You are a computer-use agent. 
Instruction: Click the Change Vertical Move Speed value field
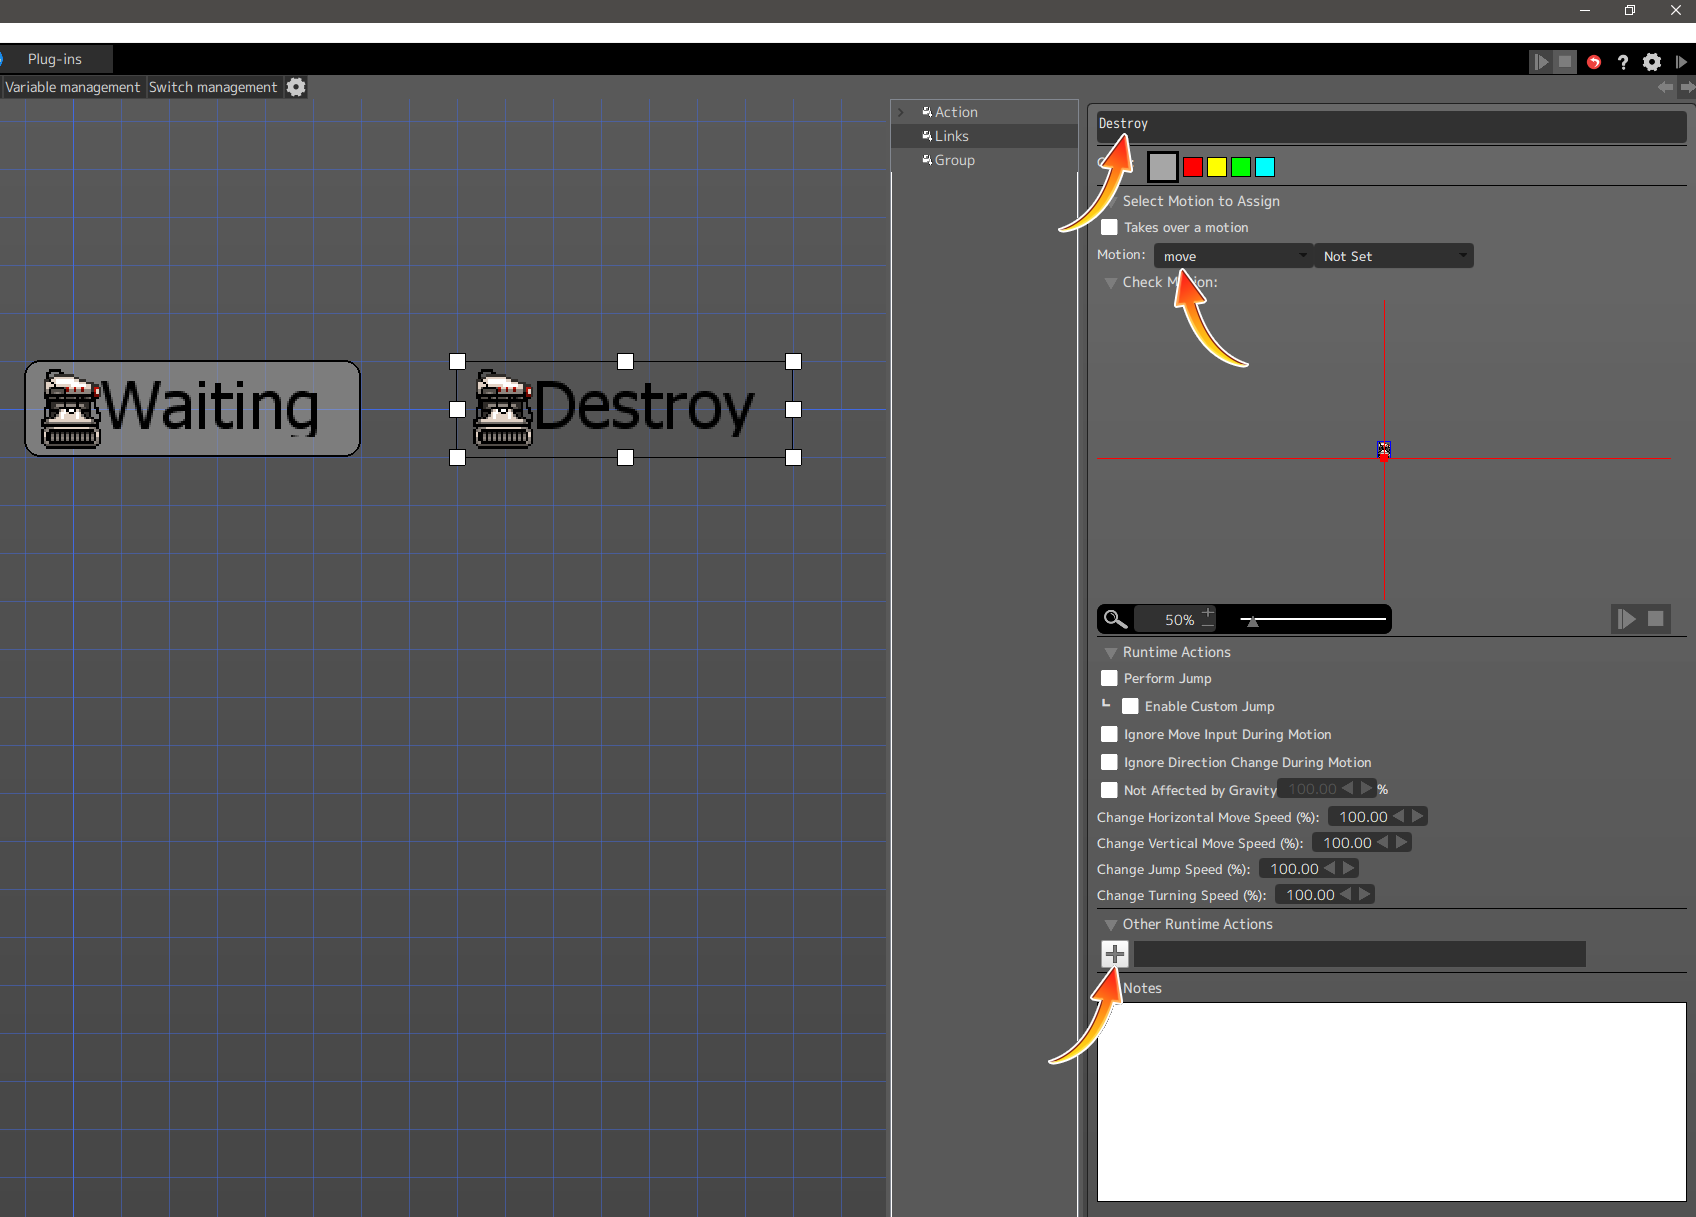1344,842
